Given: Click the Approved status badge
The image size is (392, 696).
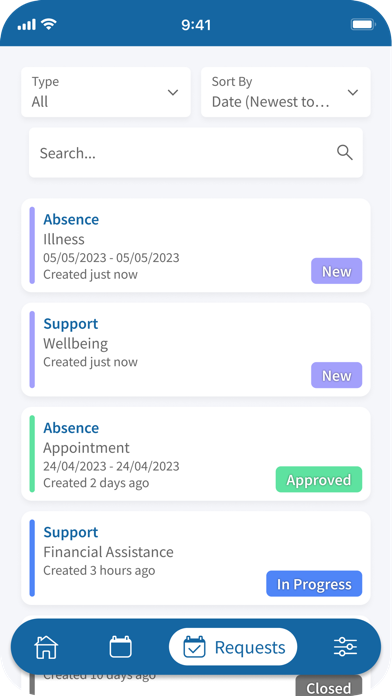Looking at the screenshot, I should [x=319, y=479].
